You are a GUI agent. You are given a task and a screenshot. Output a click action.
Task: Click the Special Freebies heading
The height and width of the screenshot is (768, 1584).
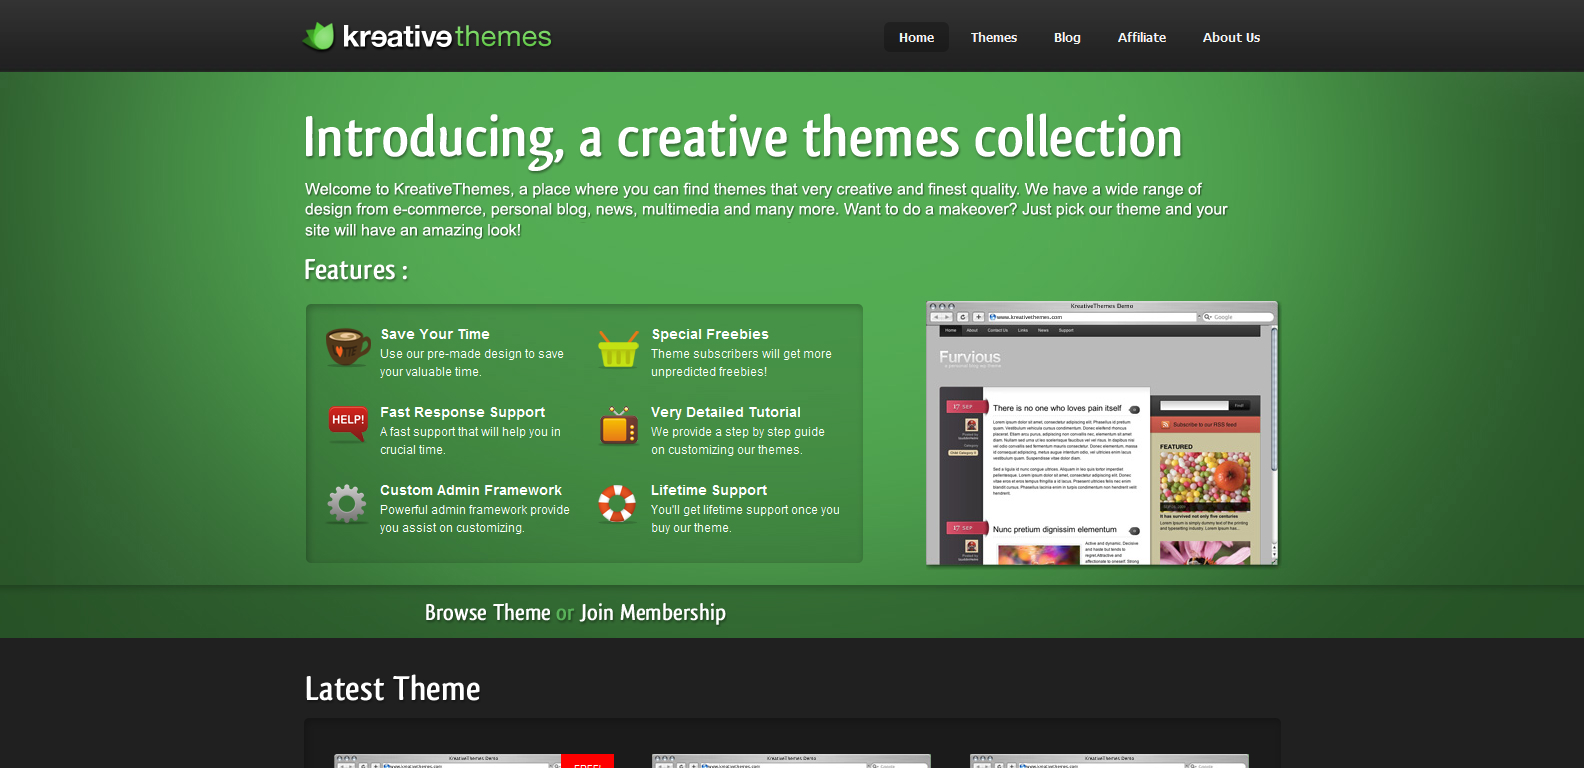tap(710, 334)
